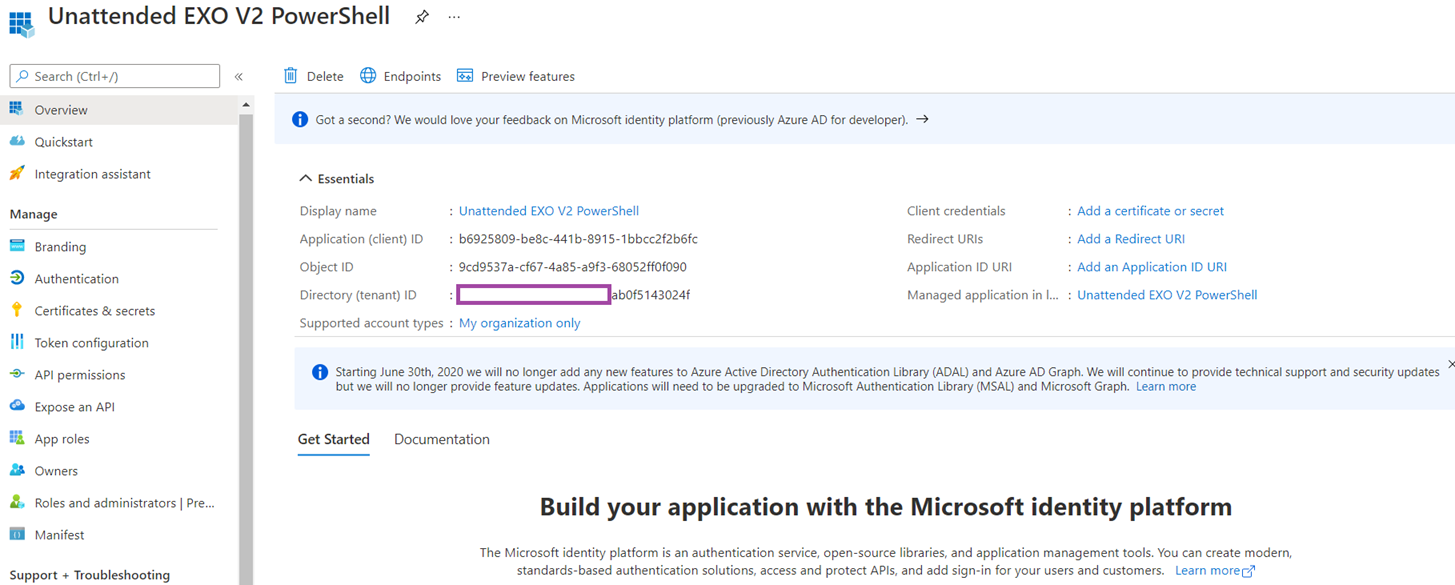Click the Expose an API cloud icon

tap(17, 406)
